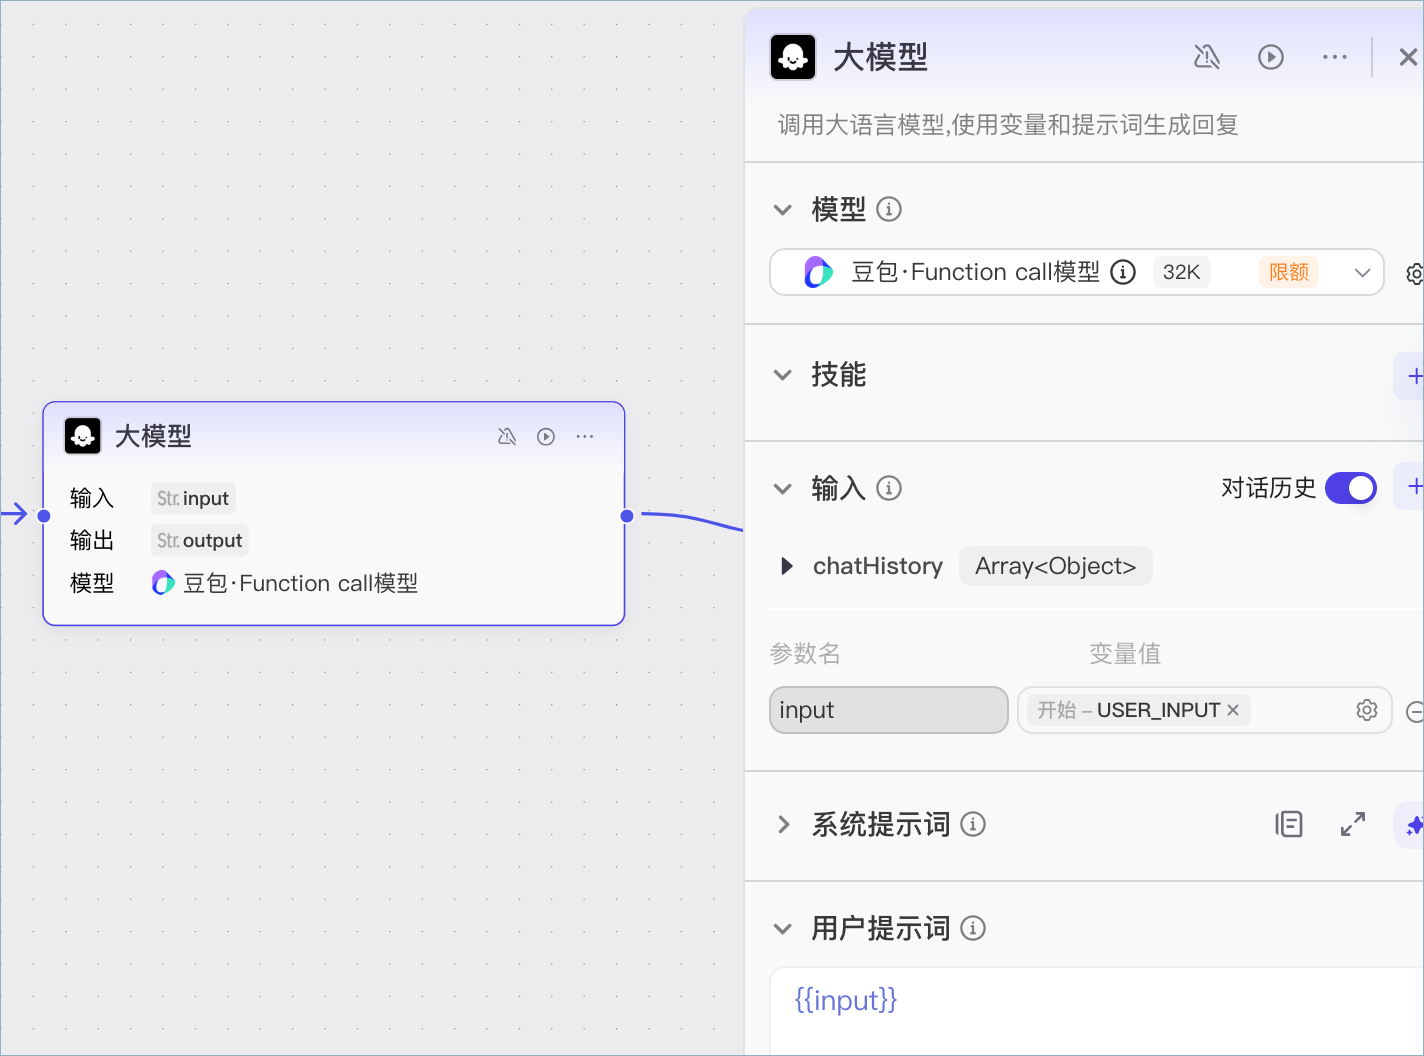Remove the USER_INPUT variable tag
Image resolution: width=1424 pixels, height=1056 pixels.
click(1233, 710)
